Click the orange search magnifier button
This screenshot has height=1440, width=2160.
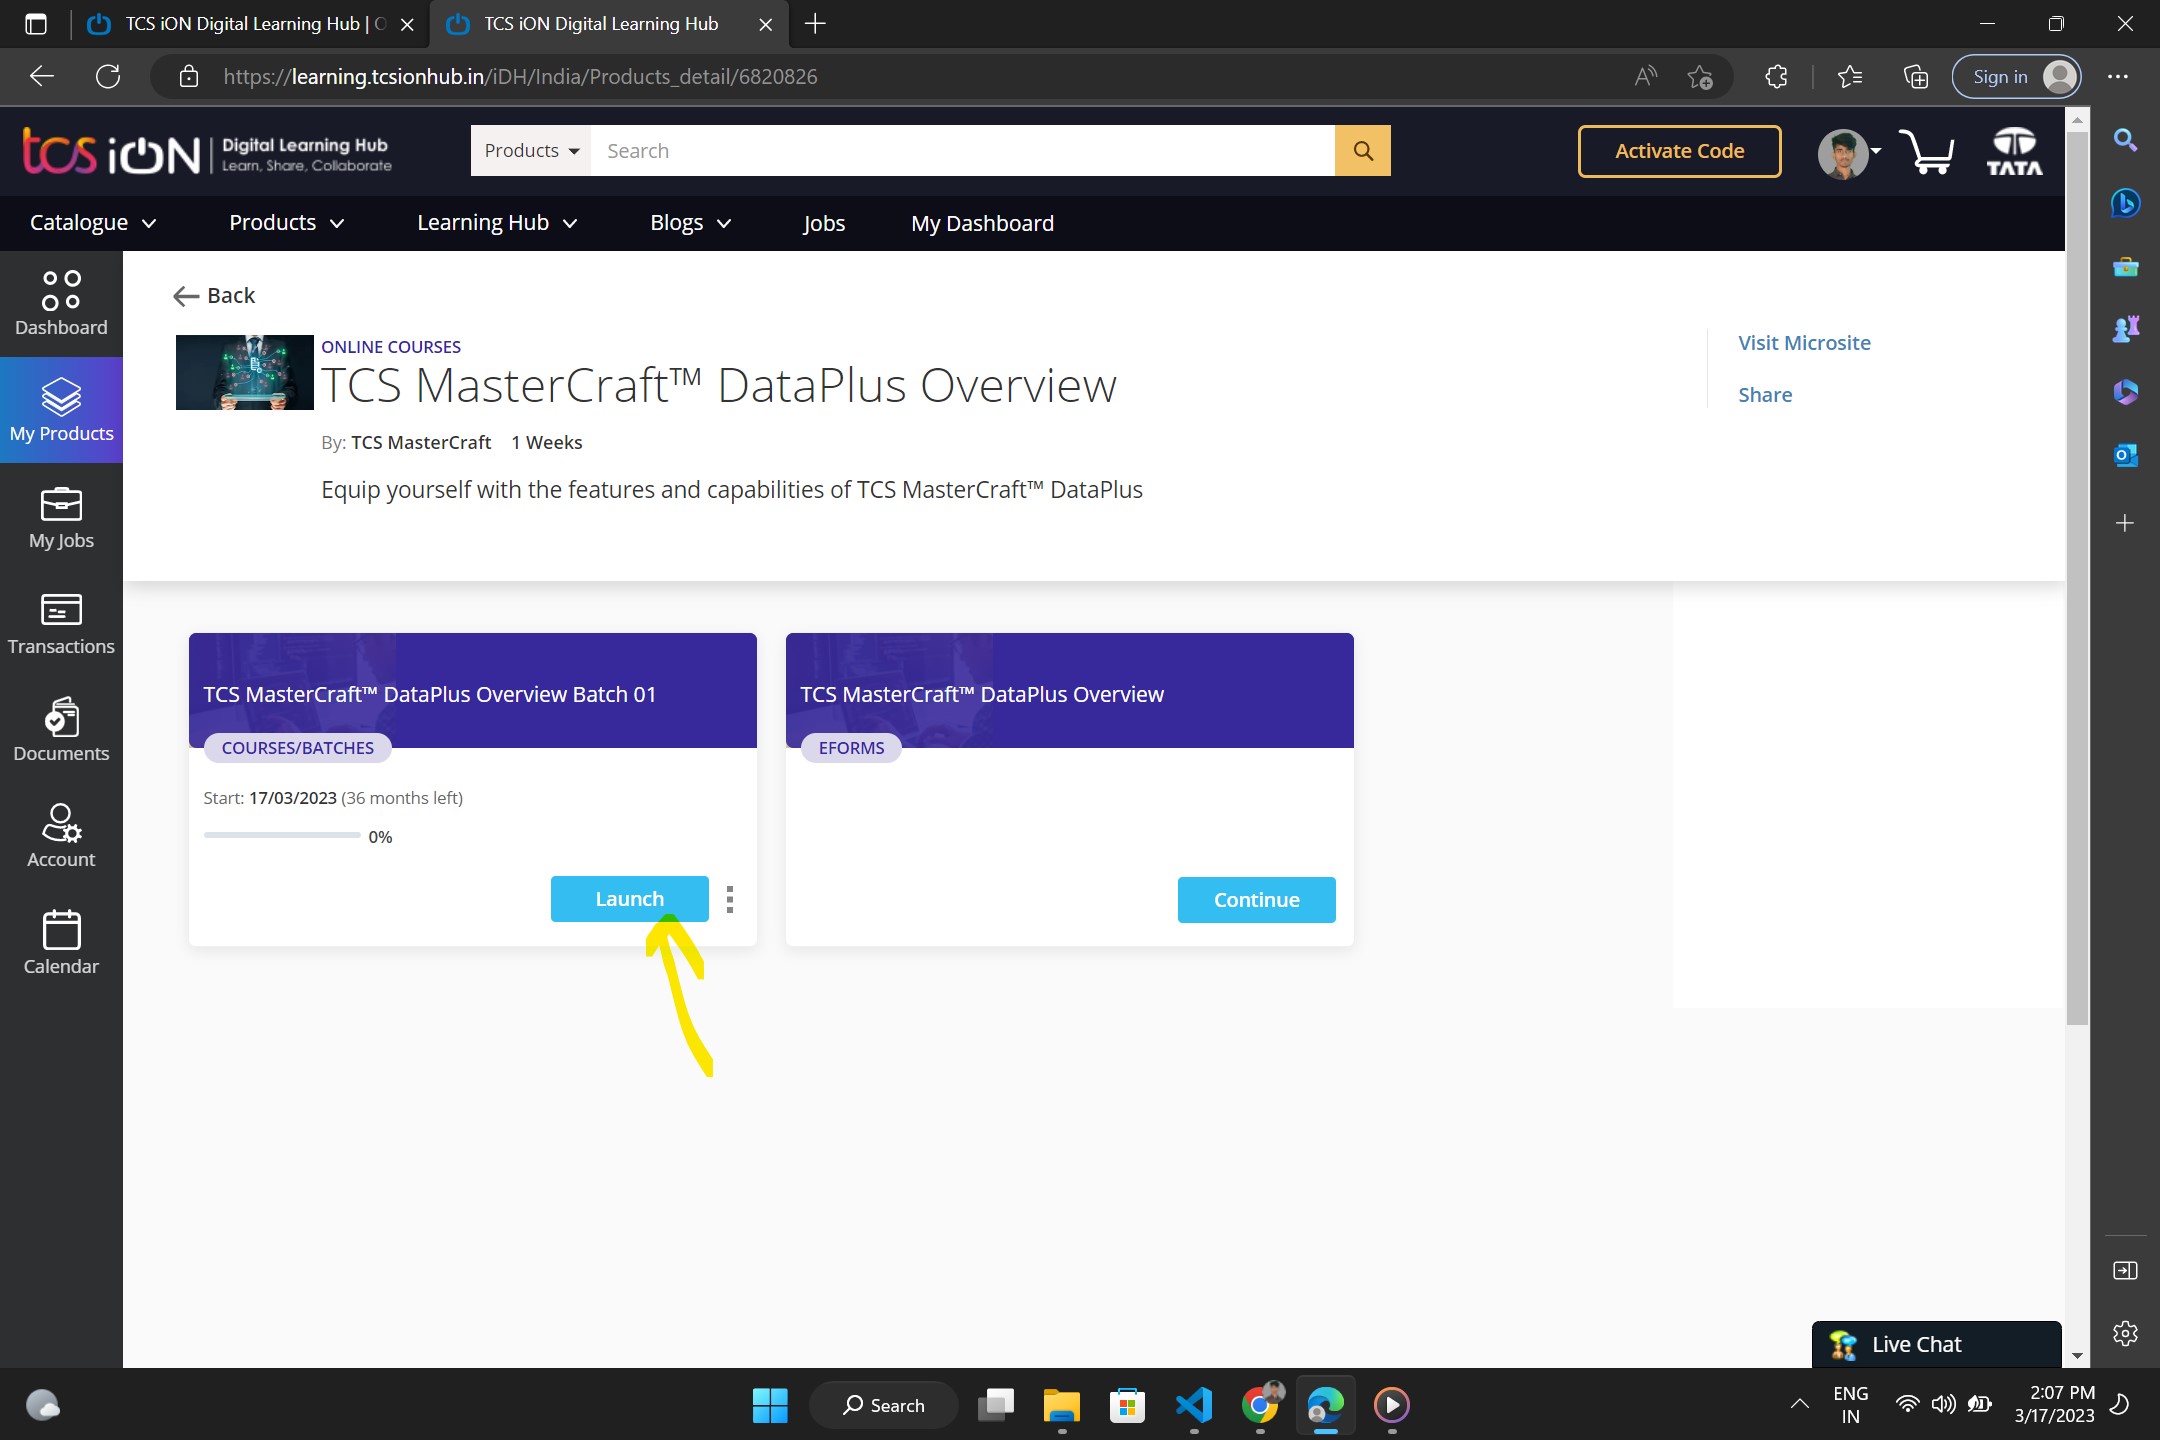[x=1362, y=151]
